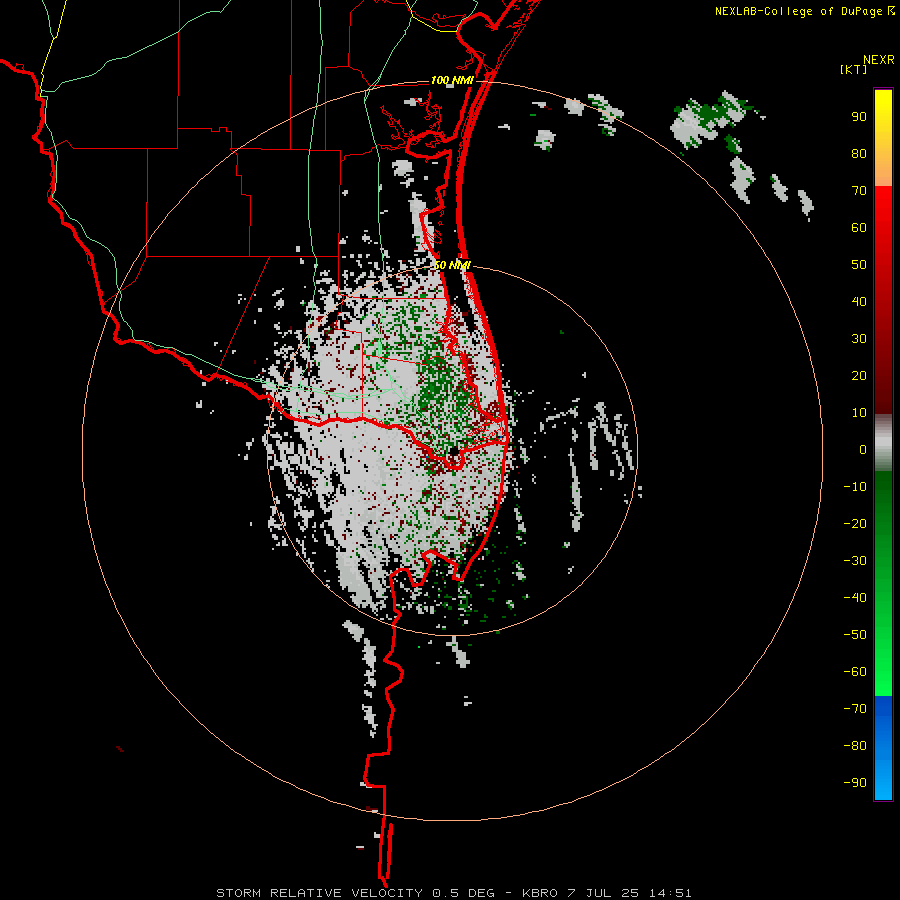Click the 60 value on the velocity scale
The height and width of the screenshot is (900, 900).
pos(859,228)
